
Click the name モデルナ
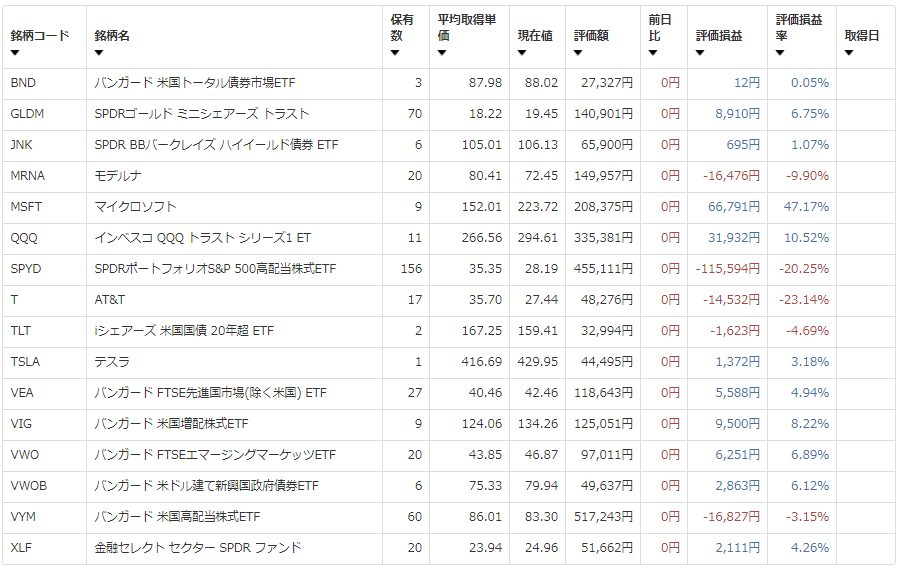118,176
